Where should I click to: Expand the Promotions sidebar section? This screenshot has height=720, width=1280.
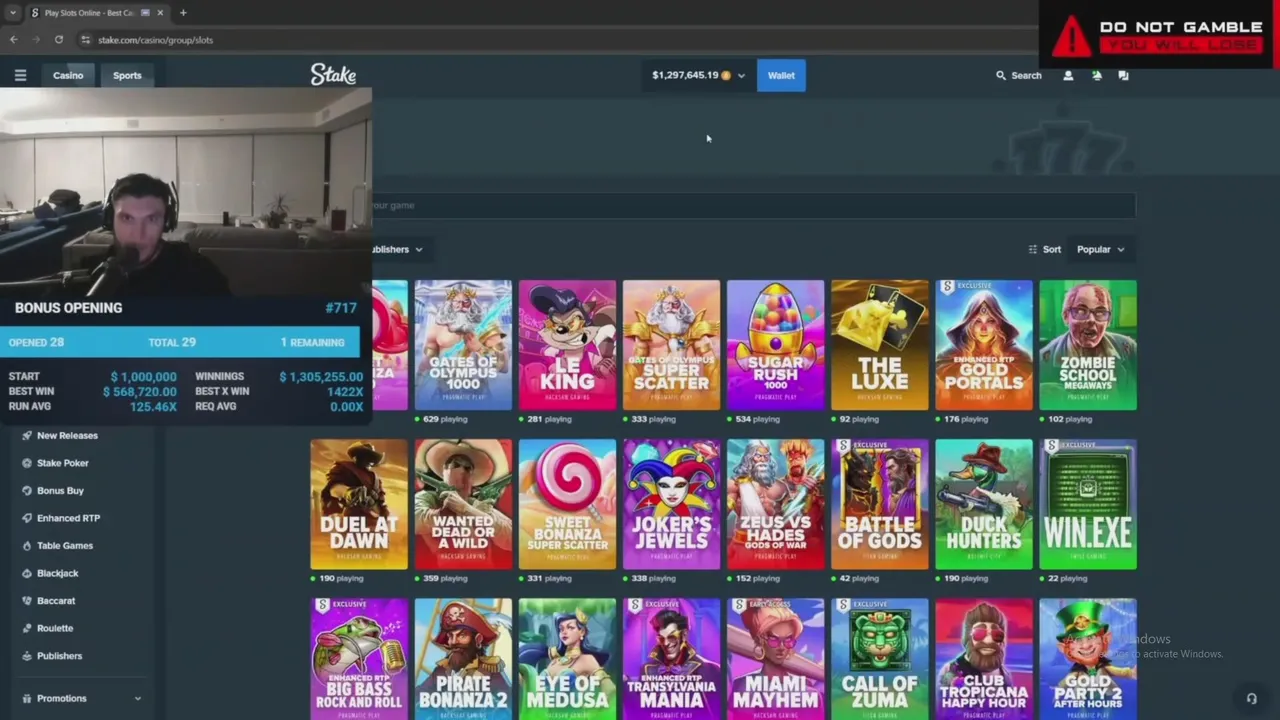point(138,698)
